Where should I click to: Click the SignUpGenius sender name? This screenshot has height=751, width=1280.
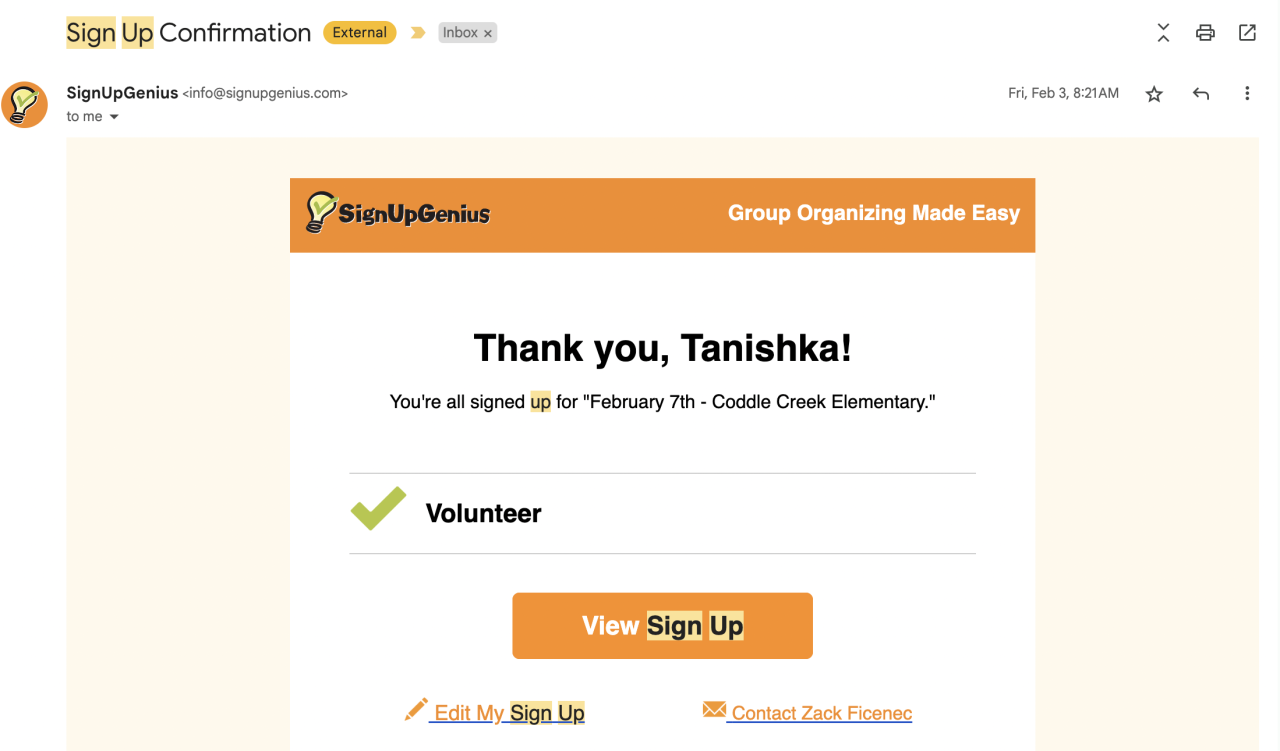click(x=122, y=93)
